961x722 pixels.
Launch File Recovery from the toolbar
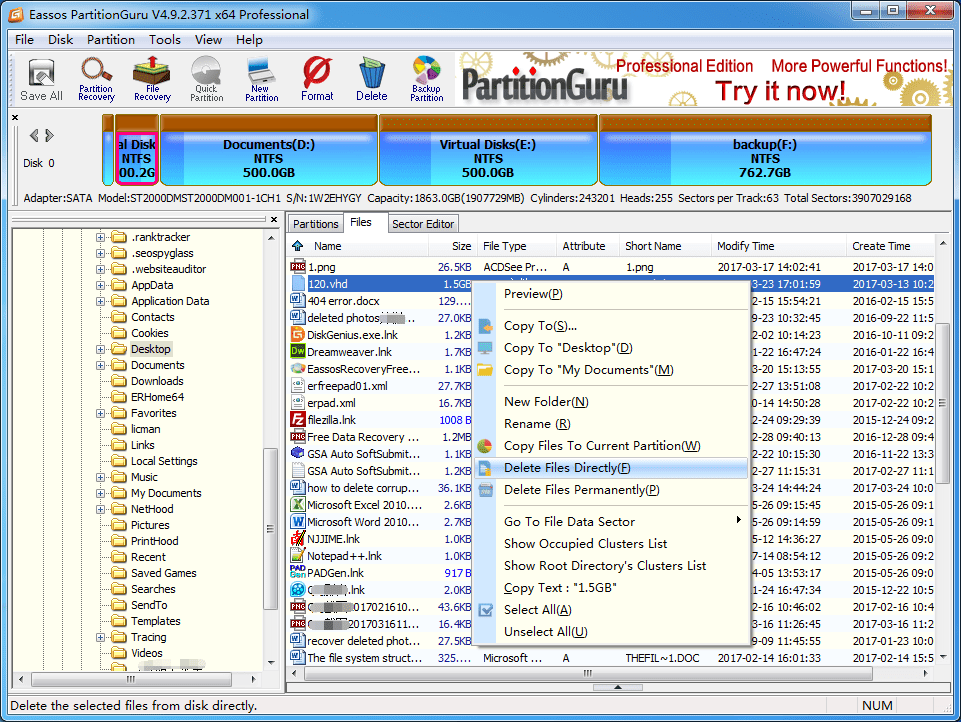coord(151,78)
